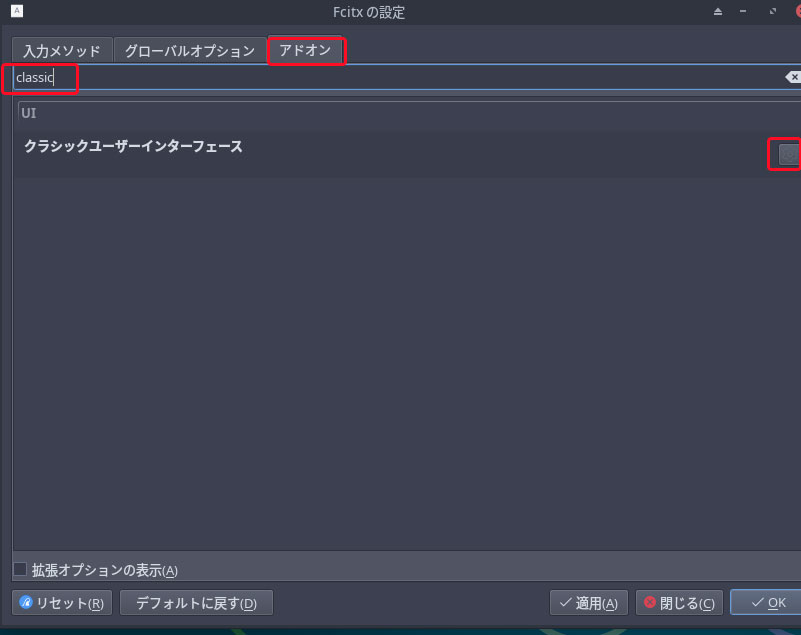Confirm with the OK button
Viewport: 801px width, 635px height.
coord(767,603)
